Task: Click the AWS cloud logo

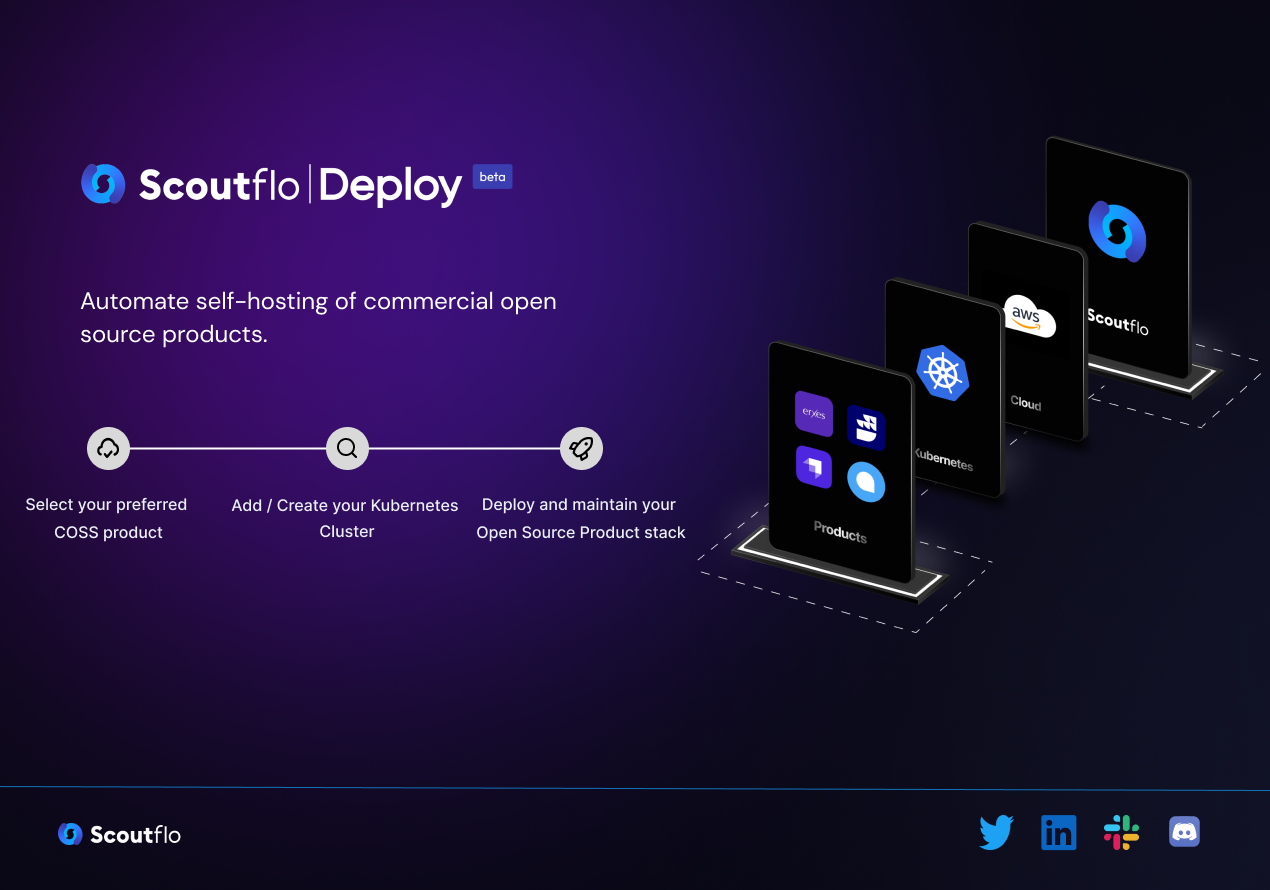Action: (x=1028, y=316)
